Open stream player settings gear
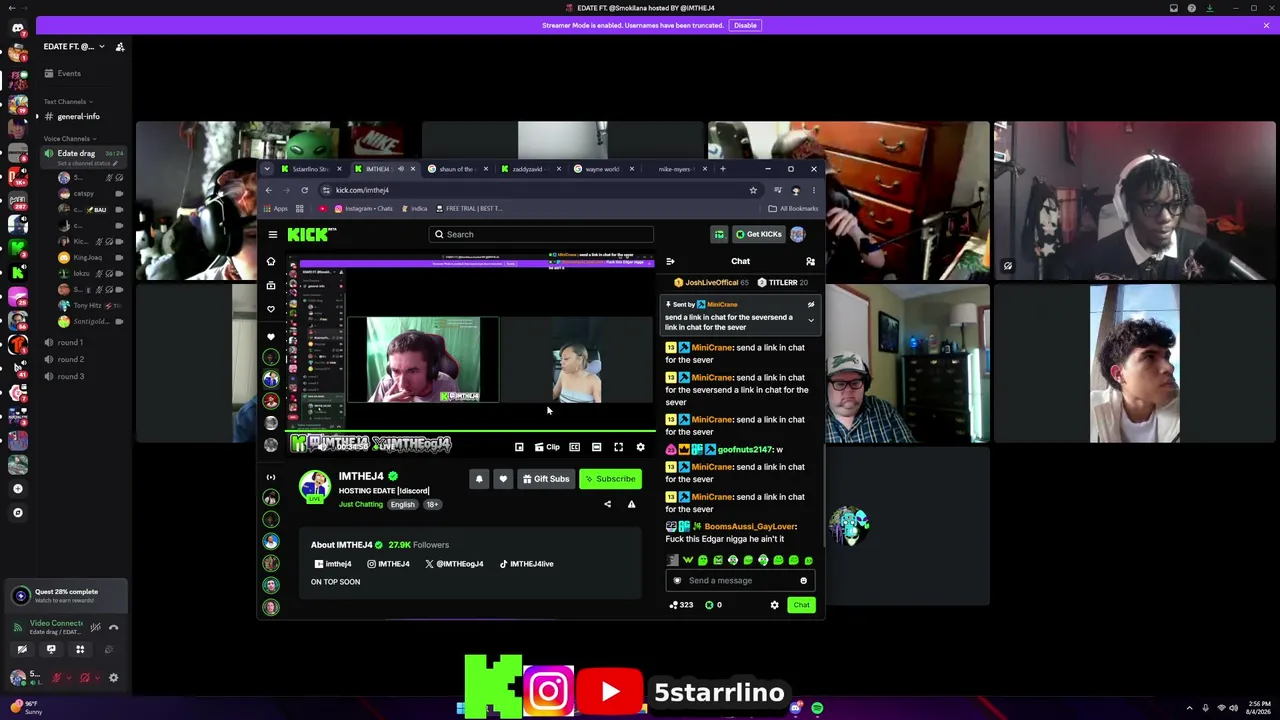This screenshot has height=720, width=1280. 640,447
